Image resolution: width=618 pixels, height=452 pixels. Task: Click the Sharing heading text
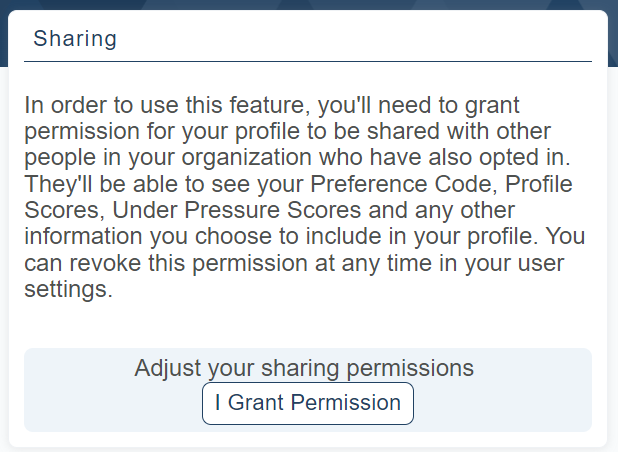(75, 39)
